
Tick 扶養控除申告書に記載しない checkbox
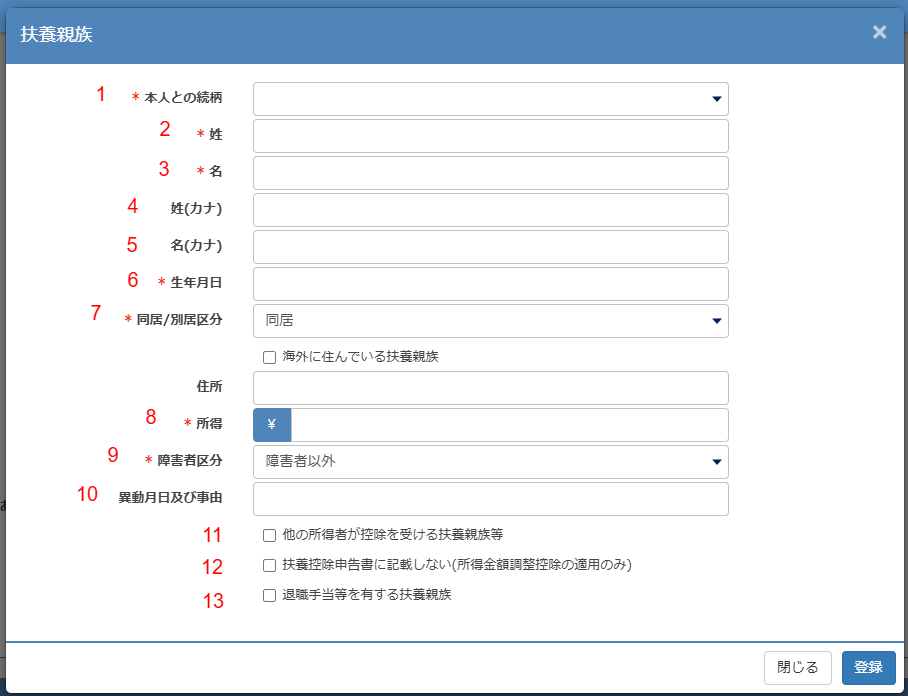point(269,565)
